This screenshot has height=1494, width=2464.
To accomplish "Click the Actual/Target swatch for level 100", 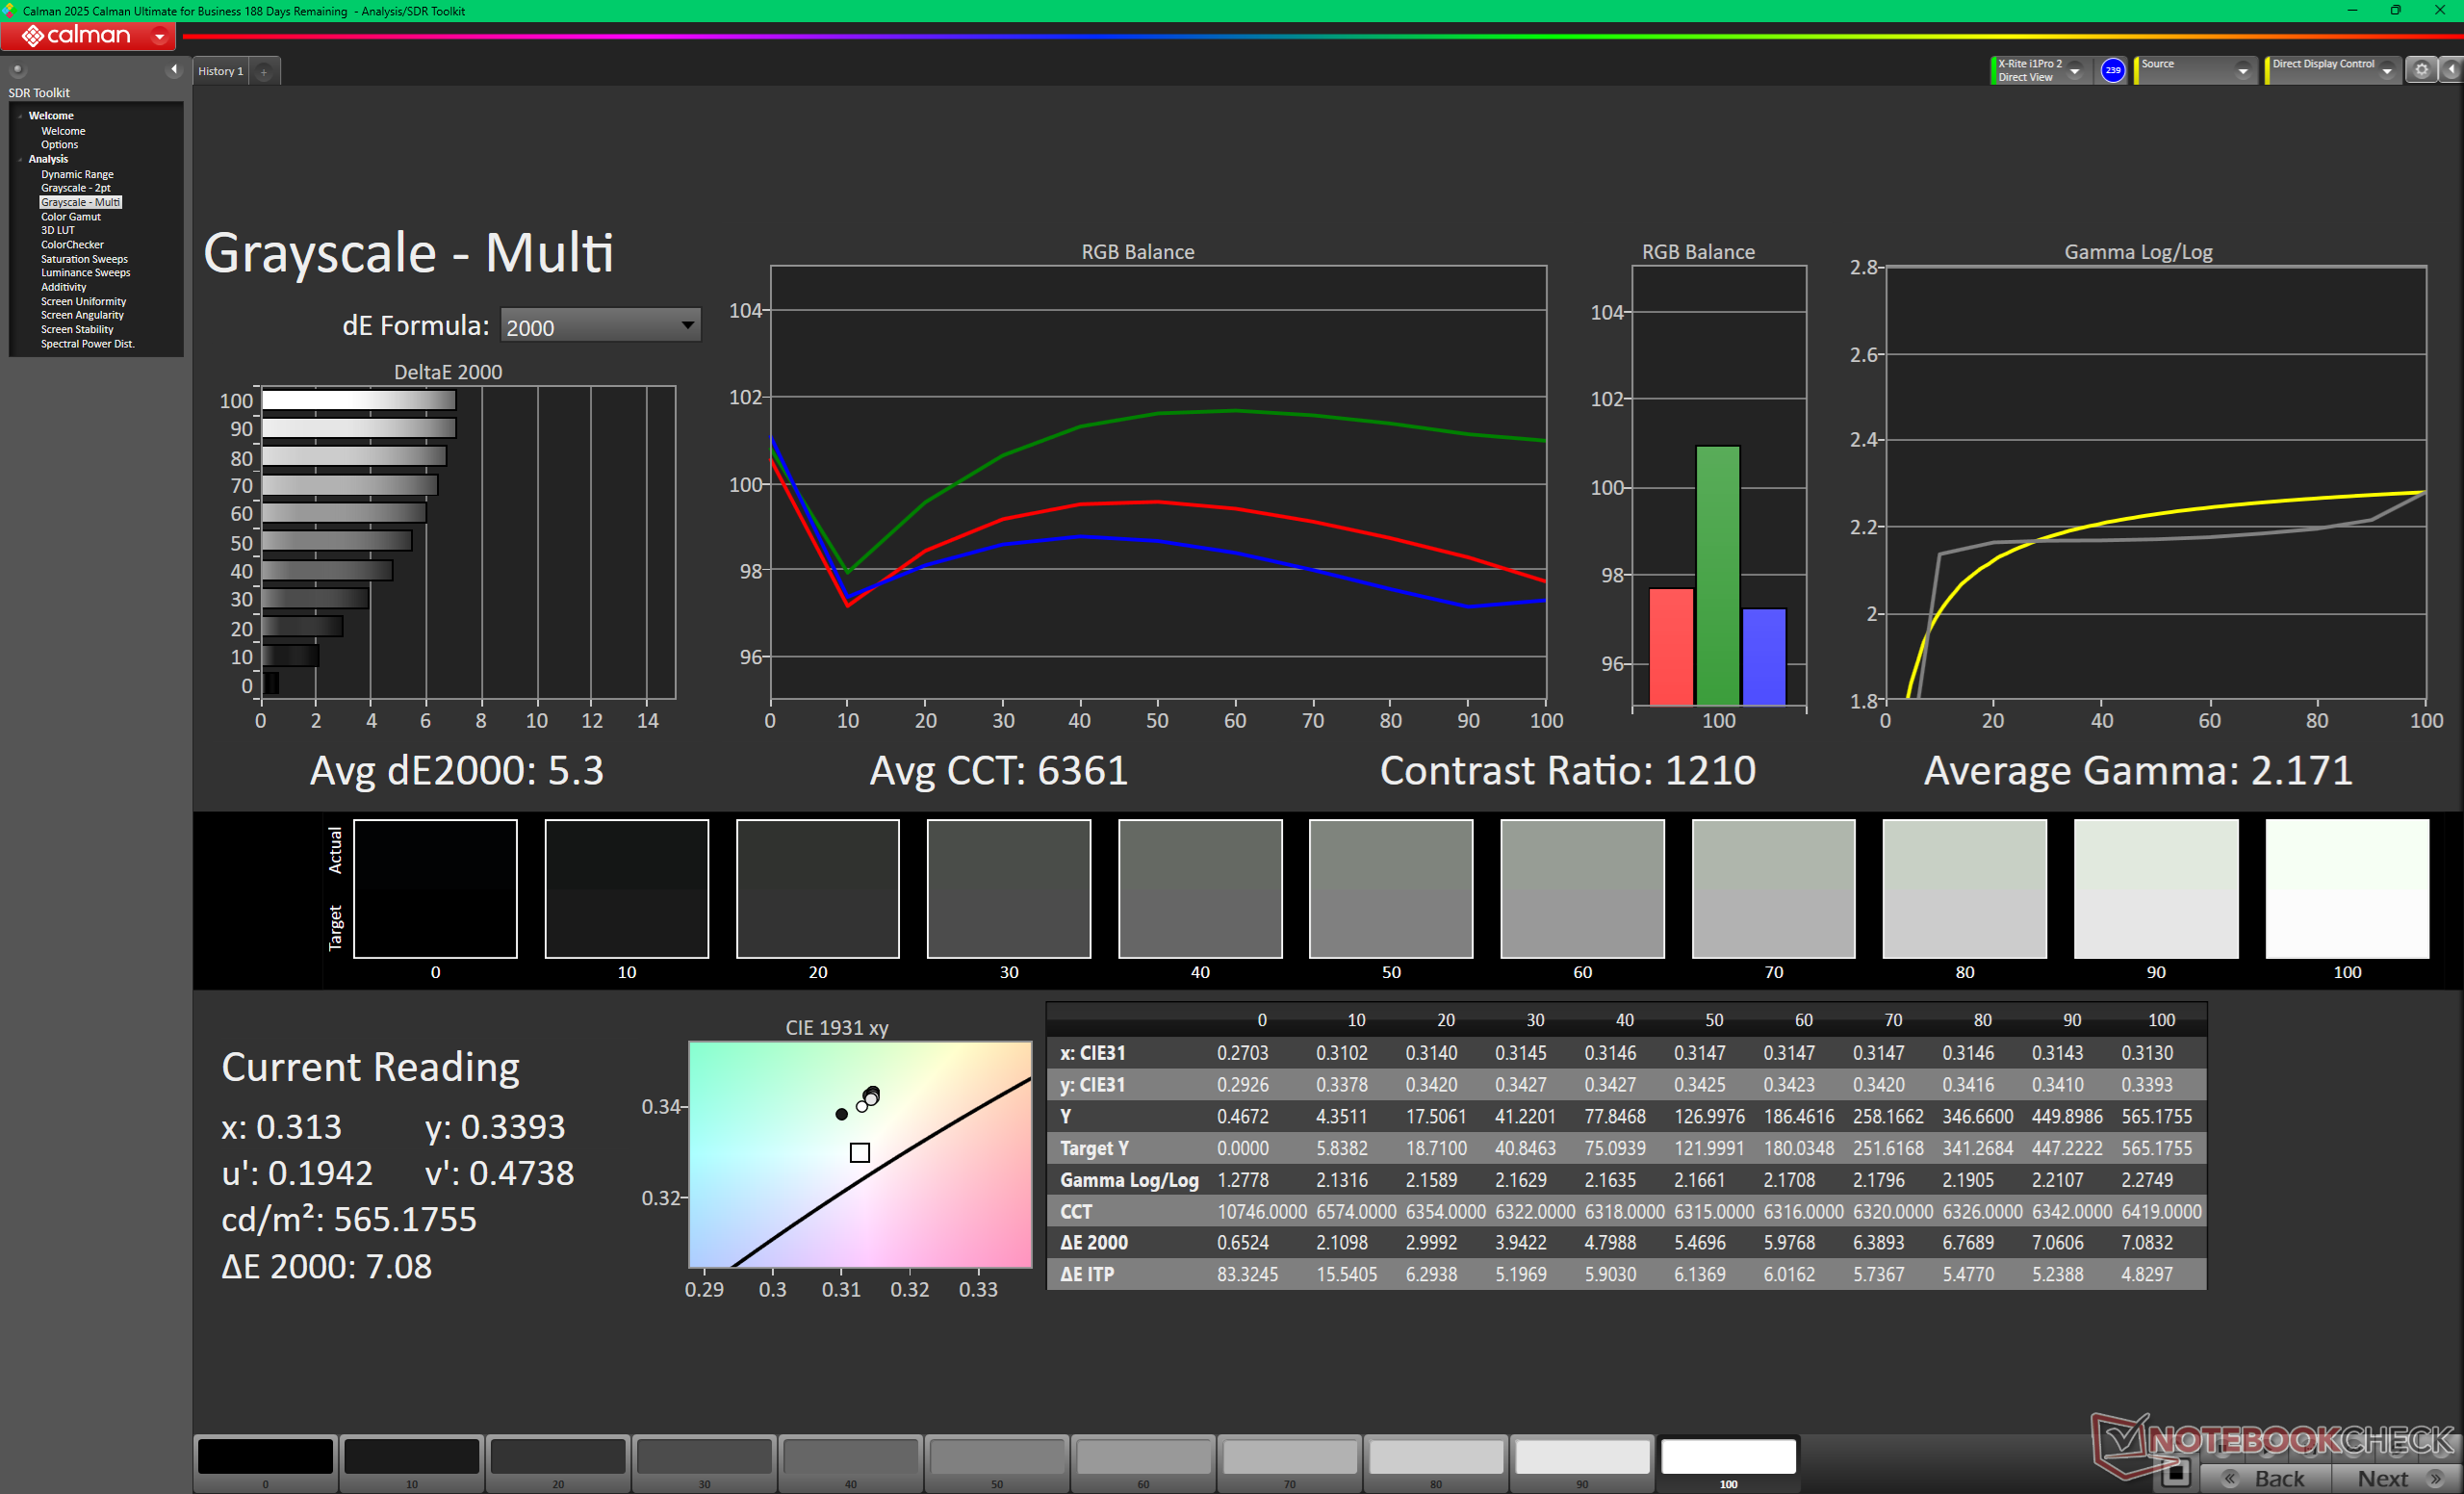I will [x=2347, y=889].
